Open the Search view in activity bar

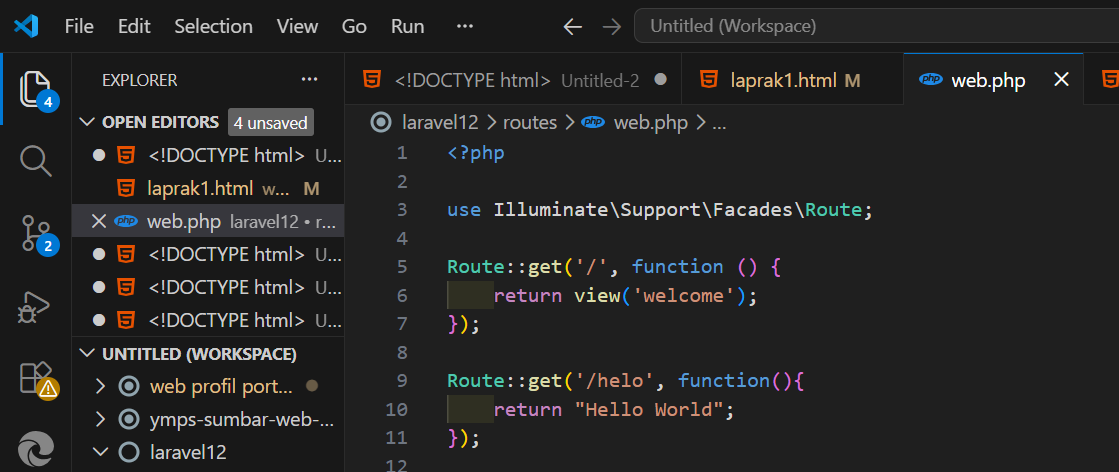36,161
